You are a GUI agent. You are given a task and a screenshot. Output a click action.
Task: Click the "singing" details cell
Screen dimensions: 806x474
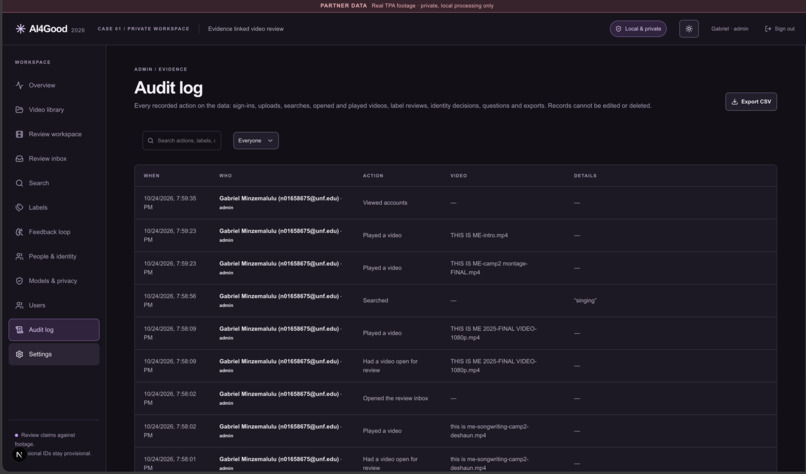[585, 300]
